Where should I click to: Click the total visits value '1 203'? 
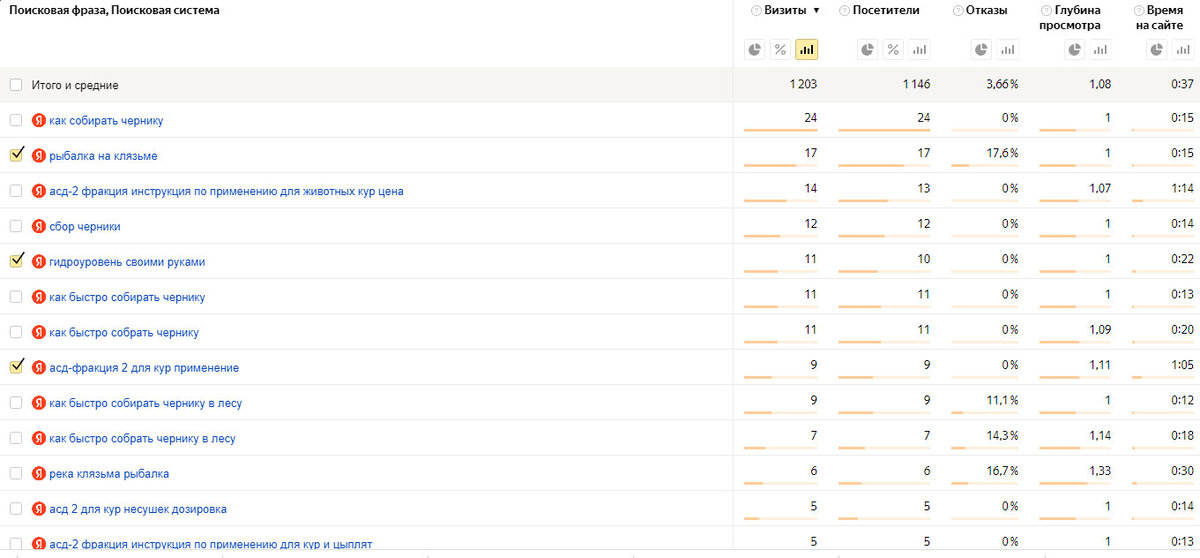point(803,85)
